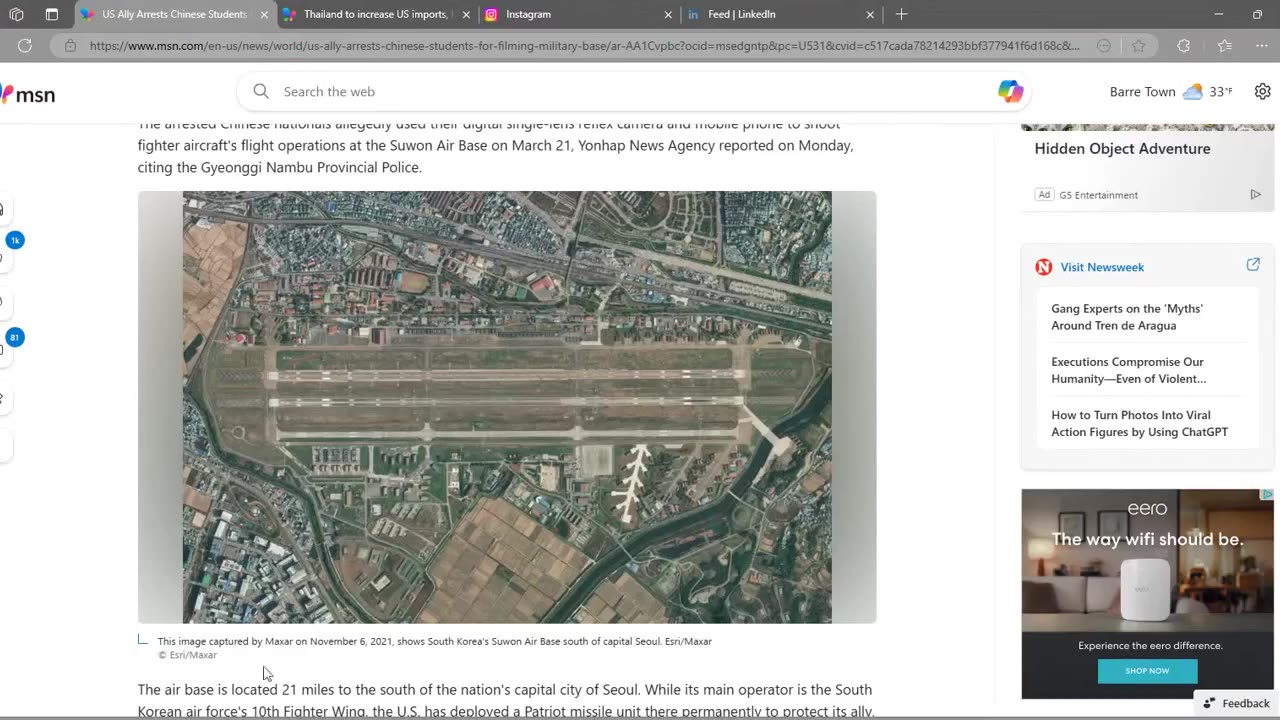This screenshot has width=1280, height=720.
Task: Click the Copilot icon in search bar
Action: click(1010, 92)
